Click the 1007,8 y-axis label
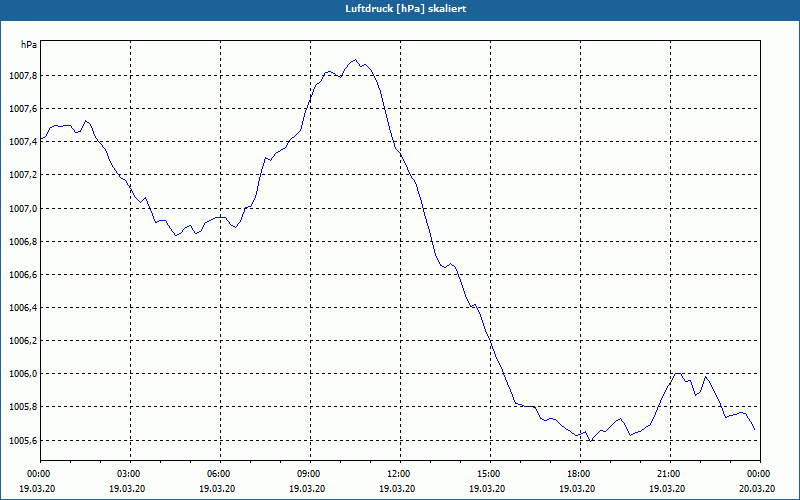Viewport: 800px width, 500px height. coord(23,76)
